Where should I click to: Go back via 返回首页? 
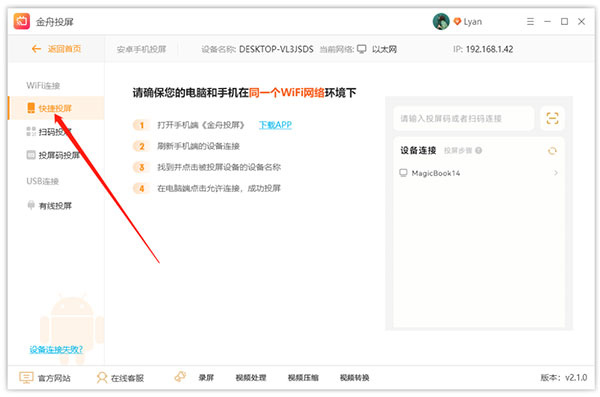tap(56, 49)
